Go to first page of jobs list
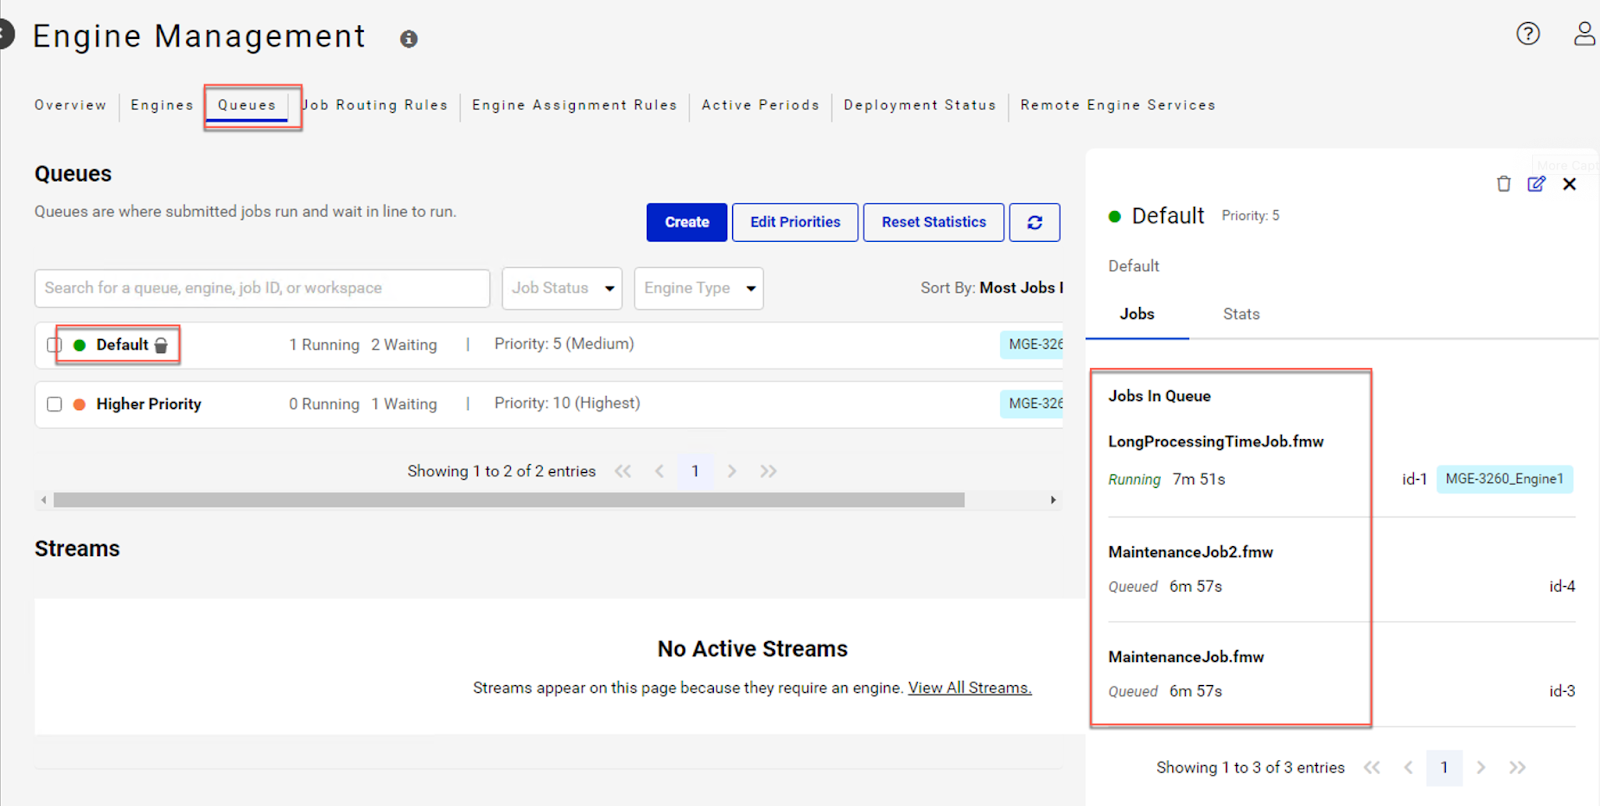The image size is (1600, 806). click(x=1372, y=768)
